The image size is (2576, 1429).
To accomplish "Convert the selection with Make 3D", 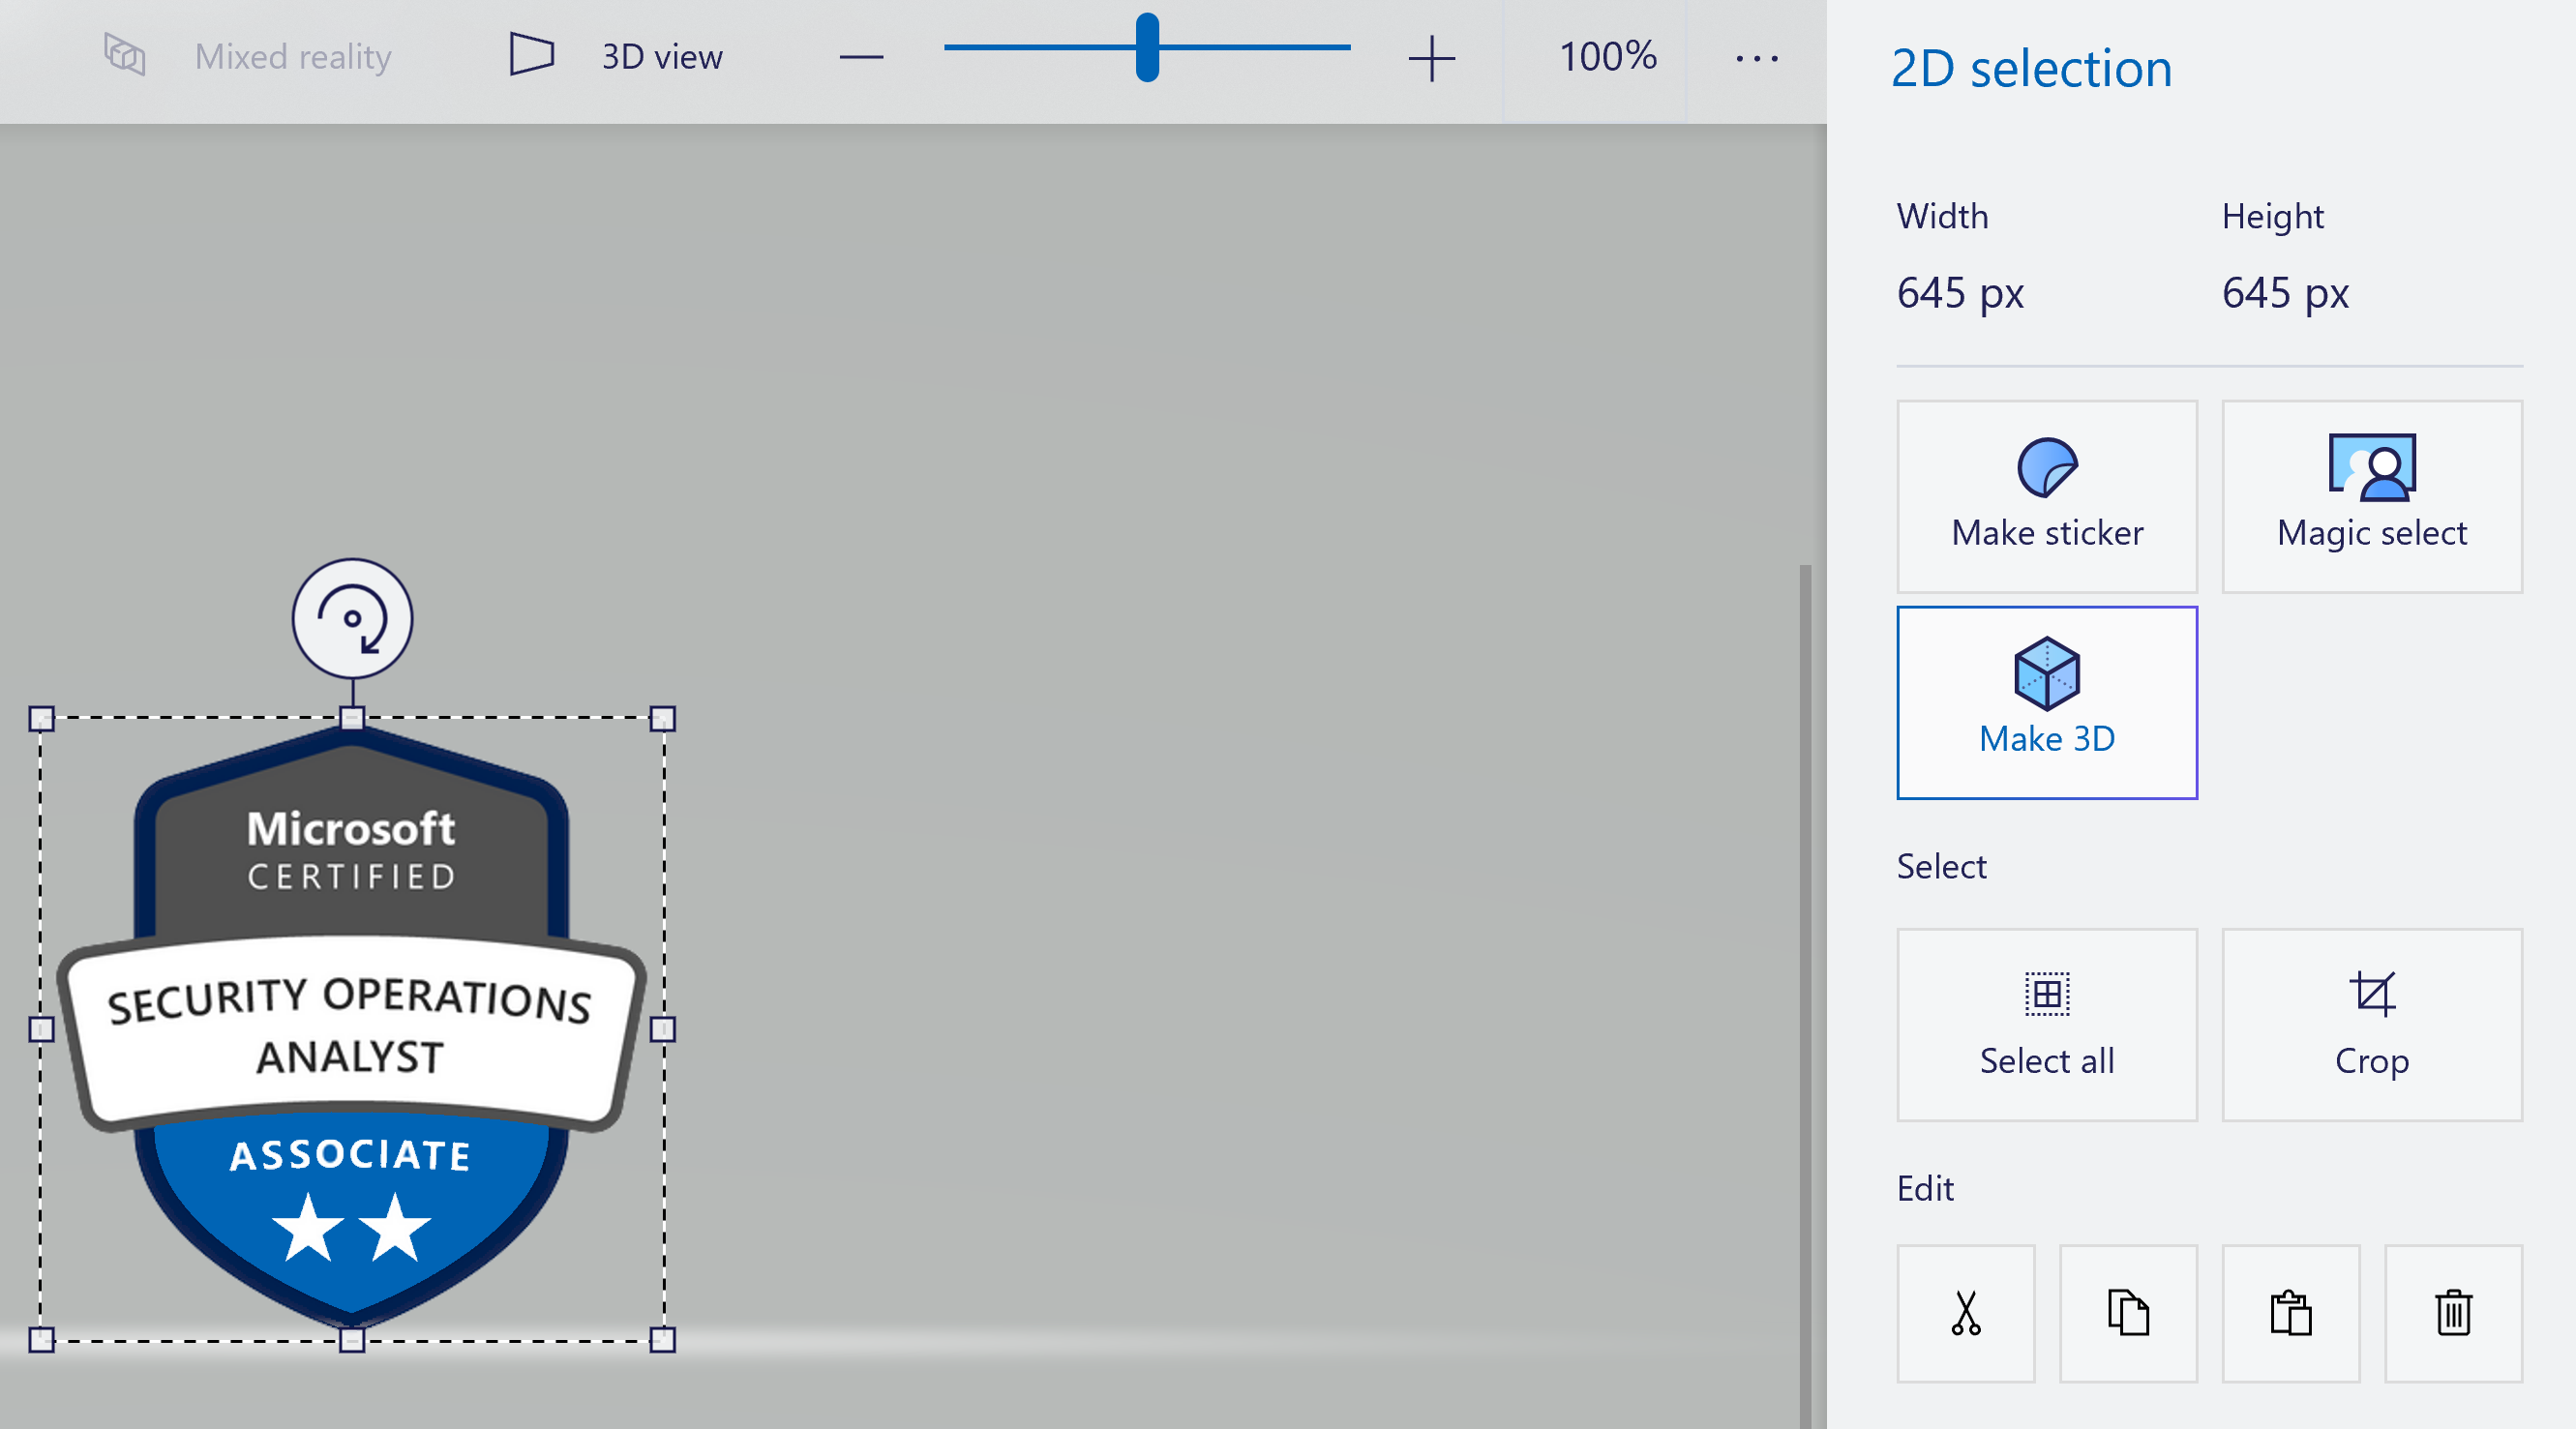I will [2046, 702].
